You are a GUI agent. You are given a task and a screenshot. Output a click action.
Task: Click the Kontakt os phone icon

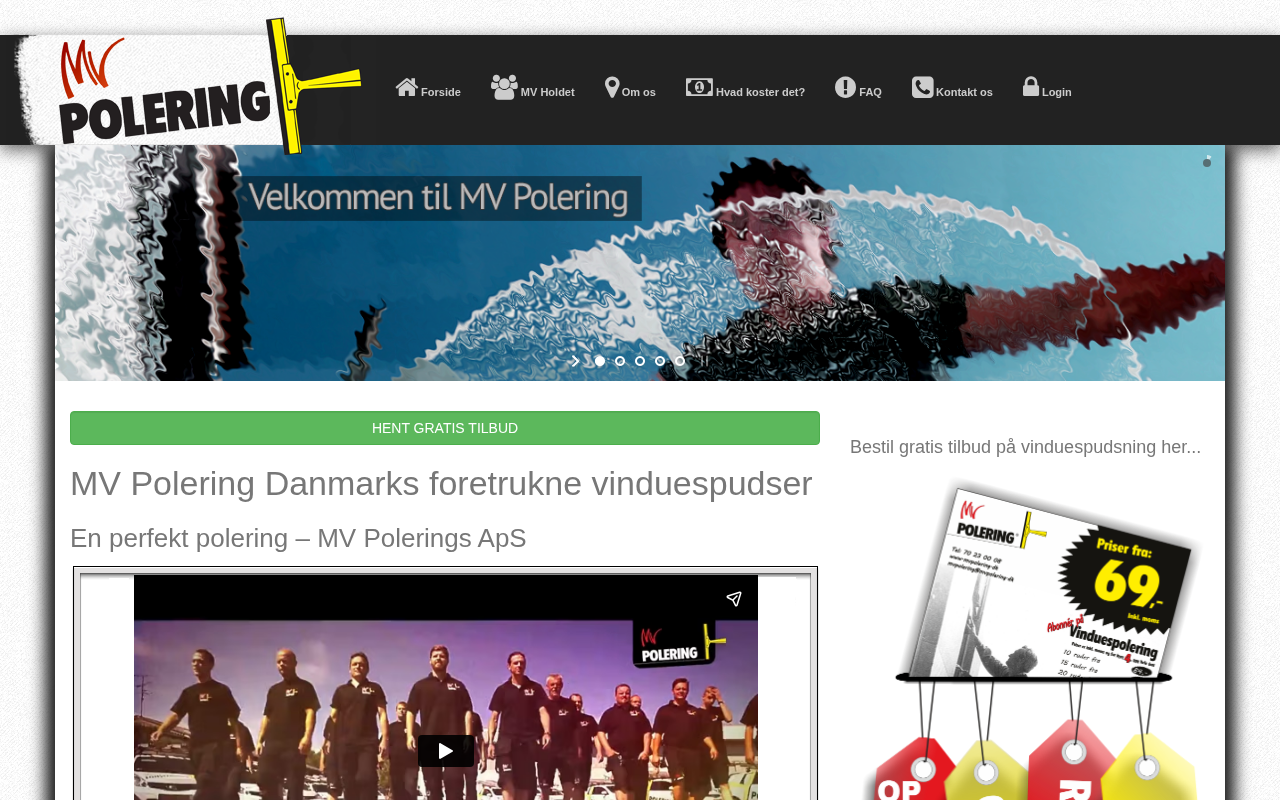[922, 87]
